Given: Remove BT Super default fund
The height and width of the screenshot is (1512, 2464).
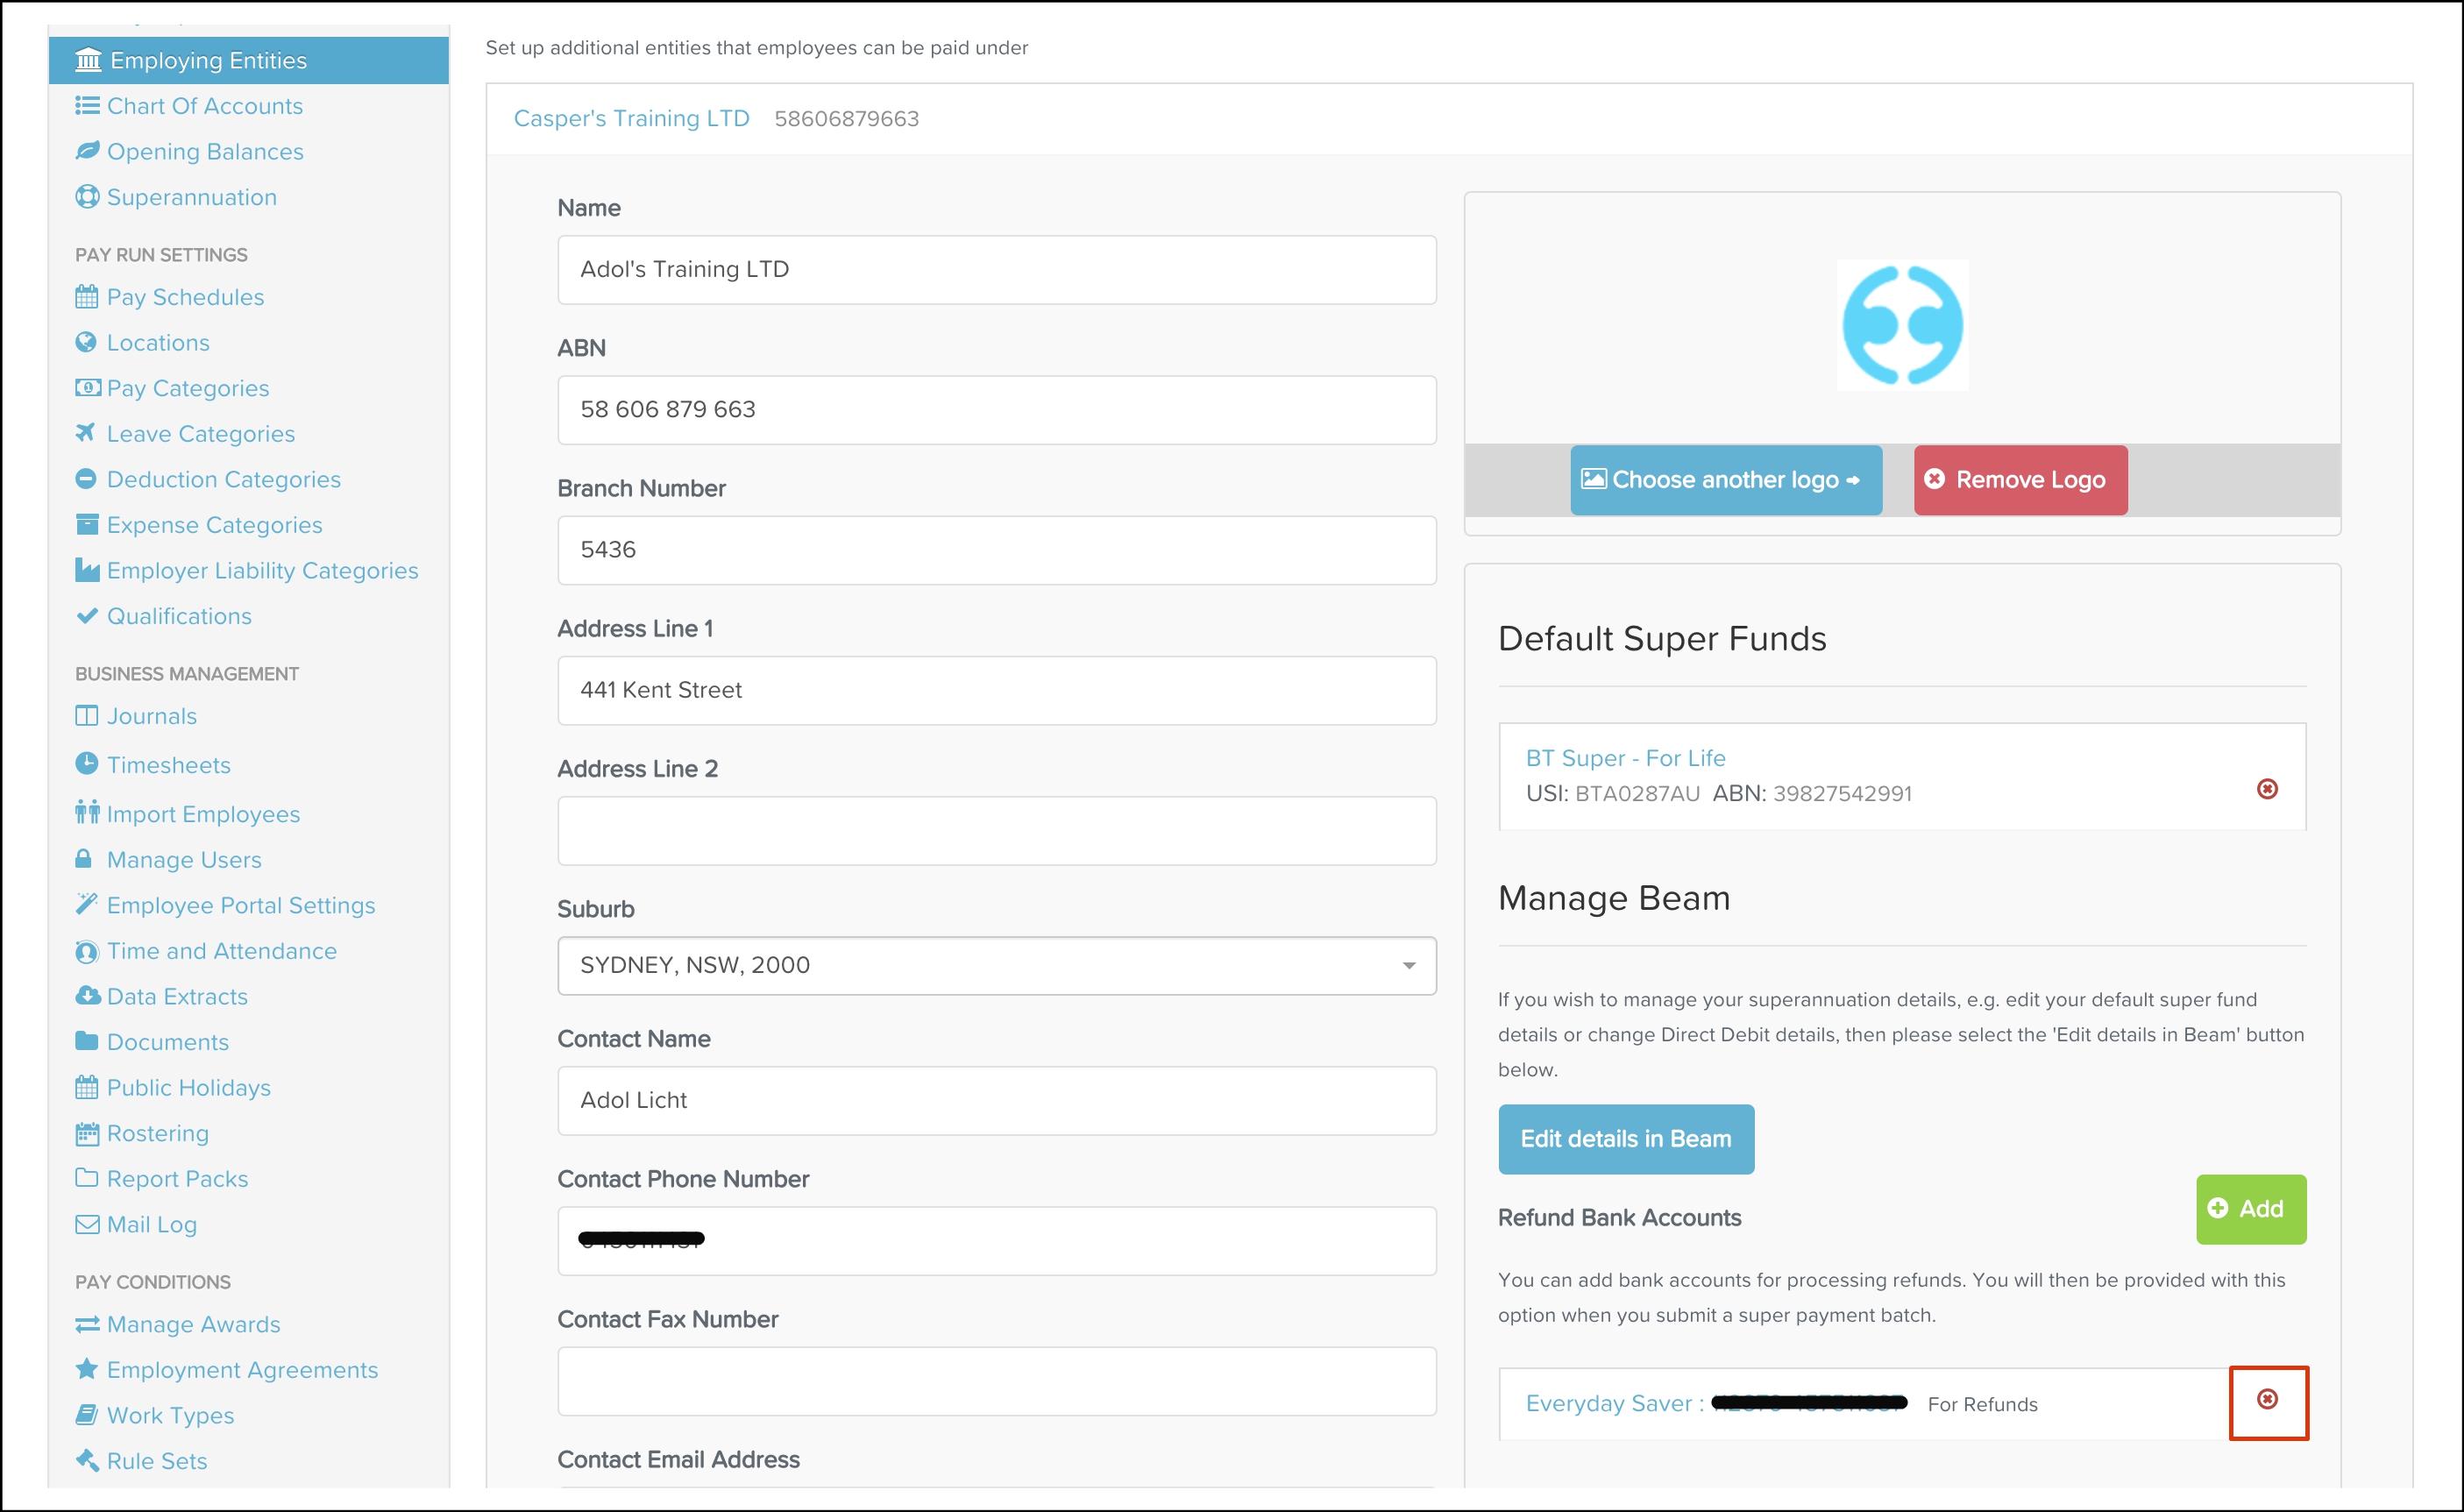Looking at the screenshot, I should point(2267,789).
